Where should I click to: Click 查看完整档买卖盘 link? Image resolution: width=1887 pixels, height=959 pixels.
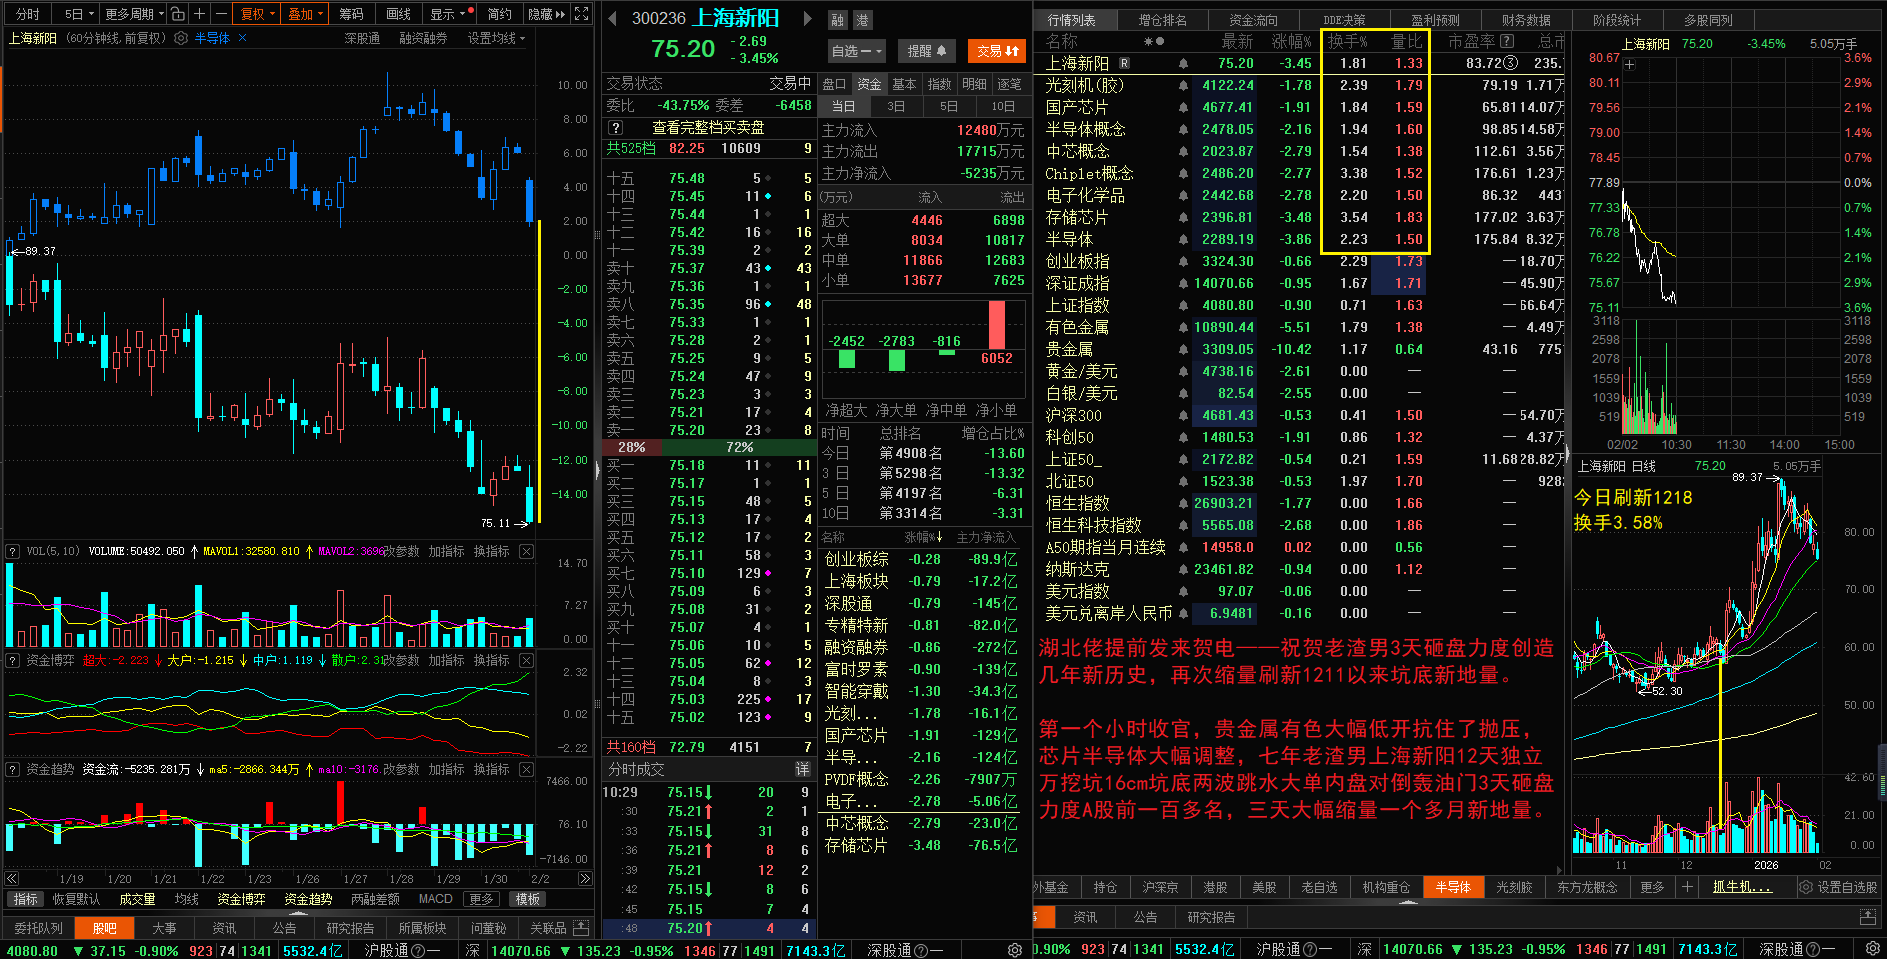[x=708, y=128]
